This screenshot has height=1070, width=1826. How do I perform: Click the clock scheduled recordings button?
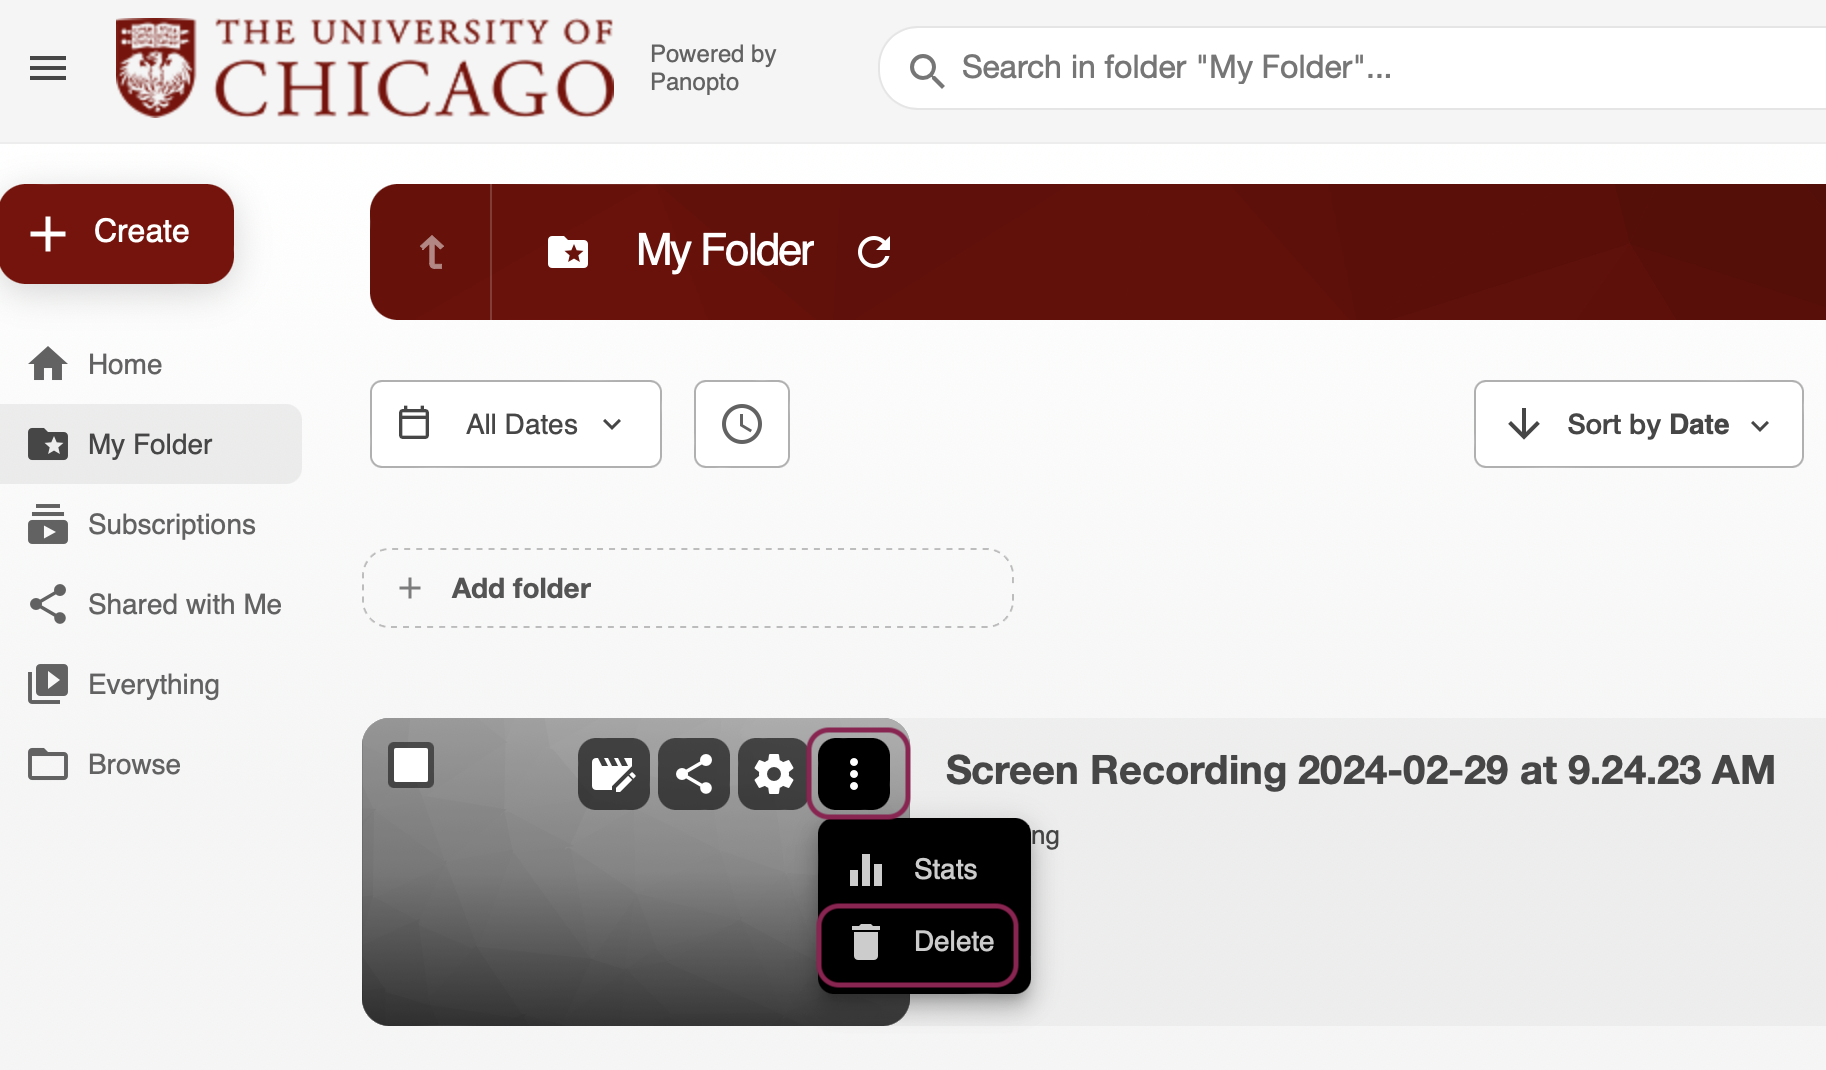tap(741, 424)
